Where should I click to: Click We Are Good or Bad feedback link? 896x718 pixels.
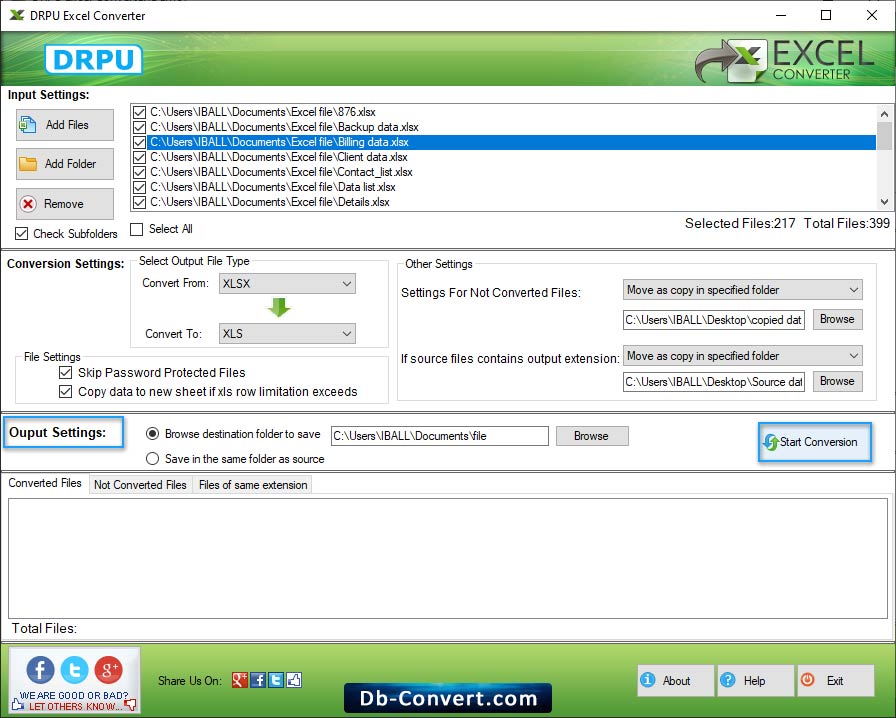pyautogui.click(x=74, y=700)
